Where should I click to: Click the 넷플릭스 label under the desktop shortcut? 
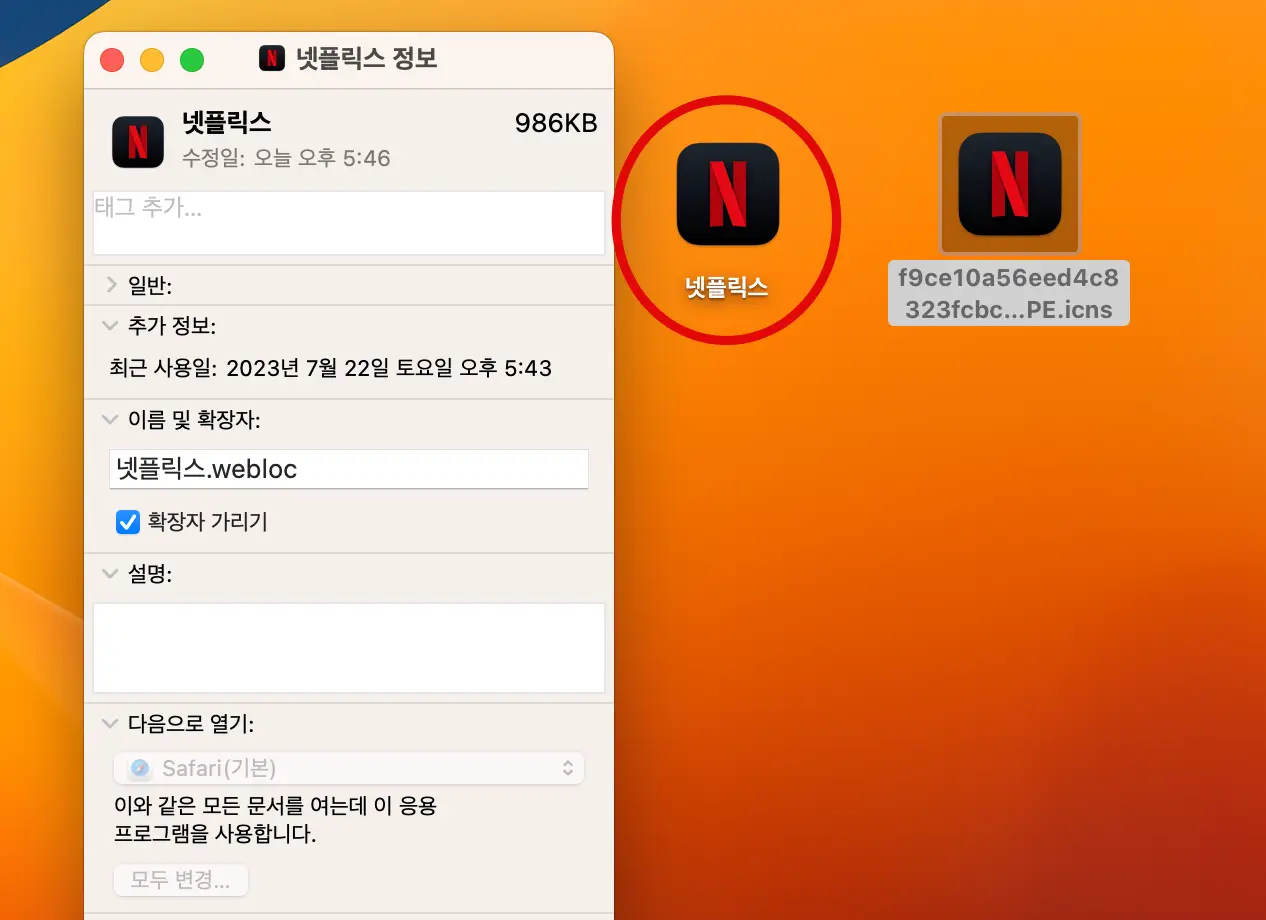(727, 287)
